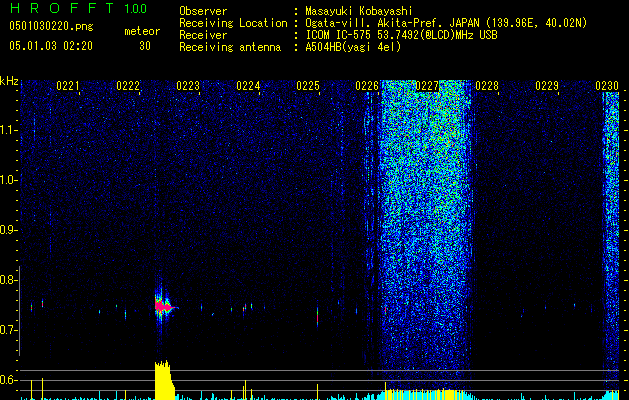This screenshot has width=629, height=400.
Task: Click the Receiving antenna field label
Action: point(230,47)
